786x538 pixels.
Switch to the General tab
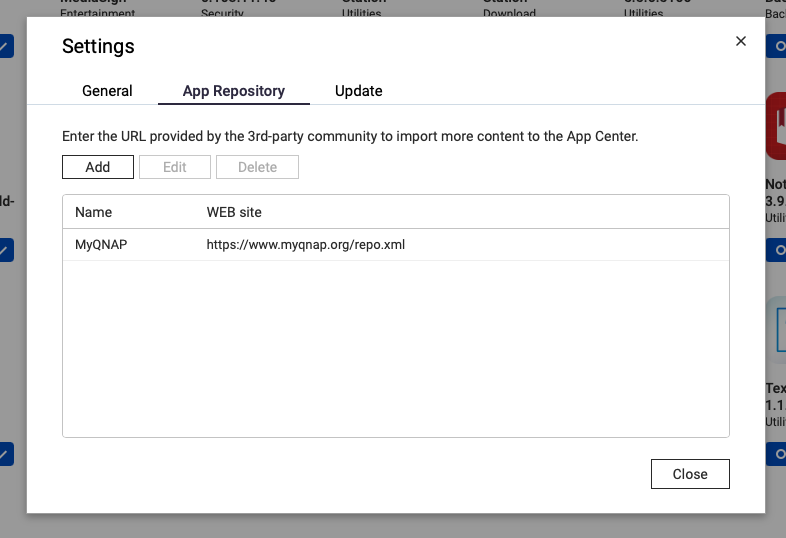(x=107, y=90)
